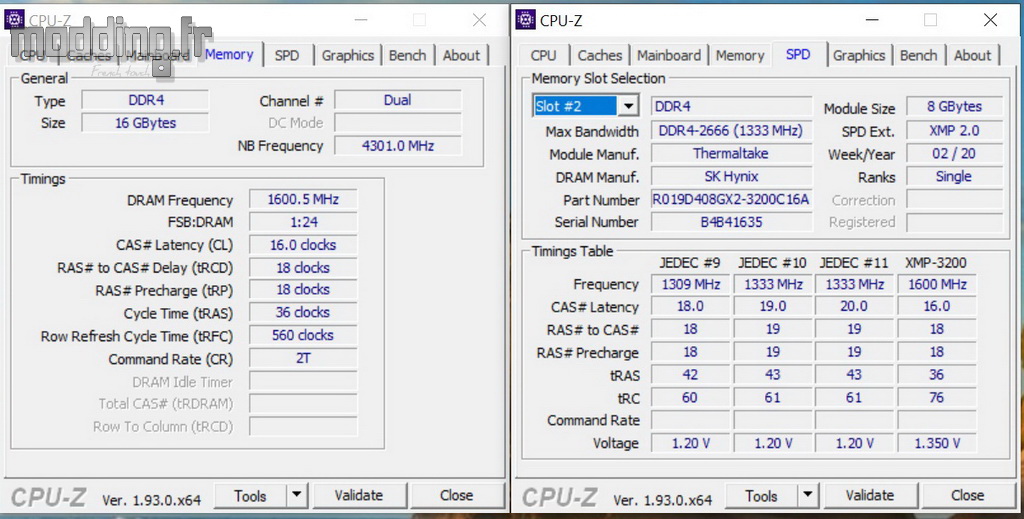Open the CPU tab in right window
The height and width of the screenshot is (519, 1024).
543,55
